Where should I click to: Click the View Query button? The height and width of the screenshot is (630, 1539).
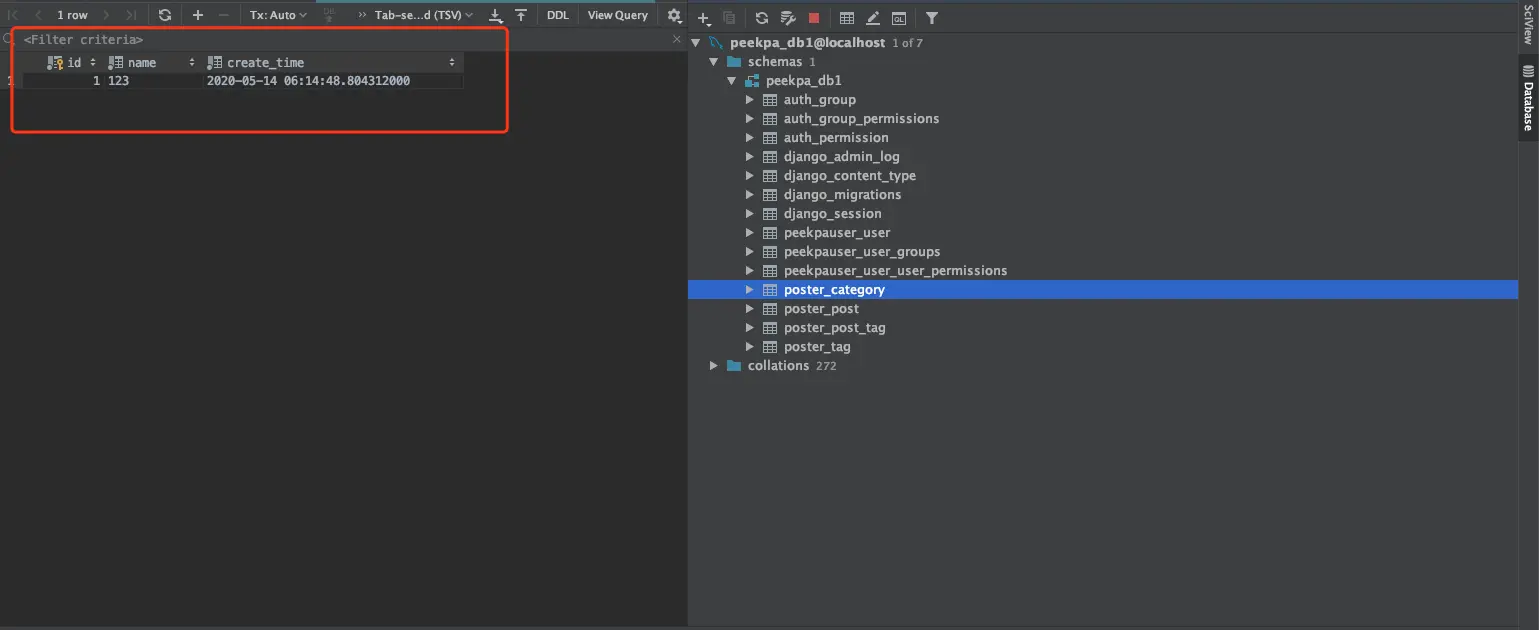(x=618, y=15)
